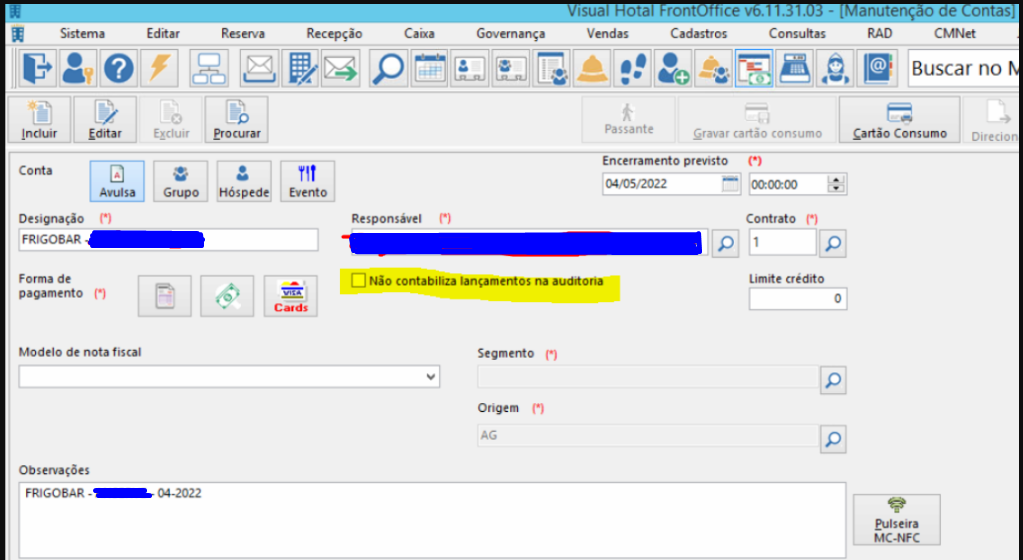This screenshot has height=560, width=1023.
Task: Click the Observações text area
Action: click(432, 520)
